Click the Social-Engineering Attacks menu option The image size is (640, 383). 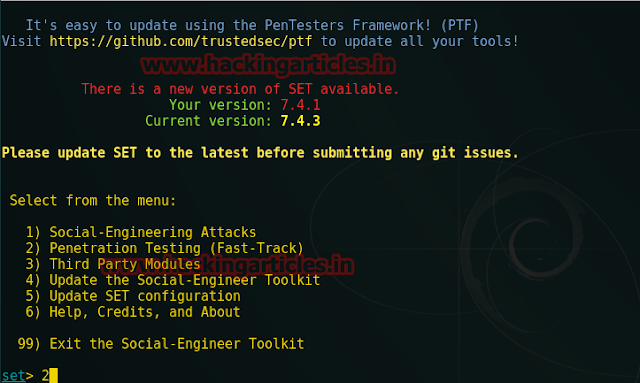[140, 232]
